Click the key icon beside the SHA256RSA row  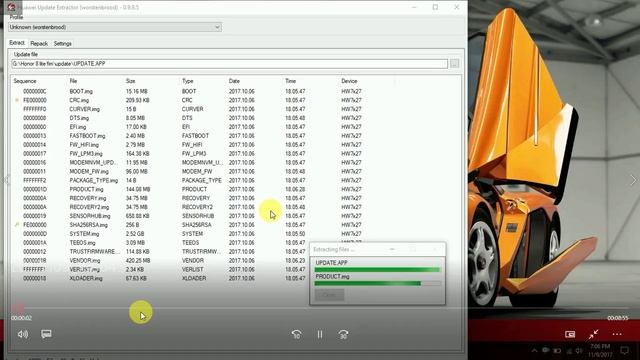[x=17, y=225]
